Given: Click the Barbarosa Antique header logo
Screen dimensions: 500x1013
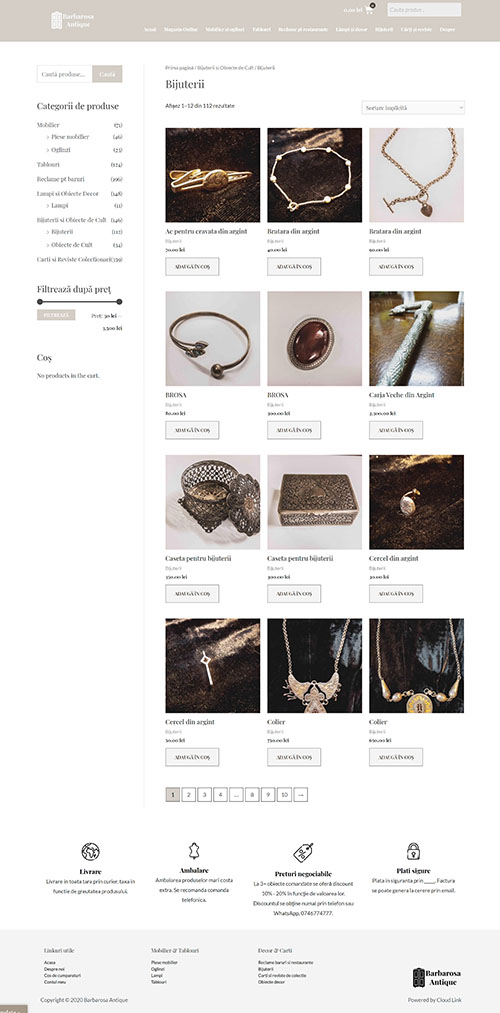Looking at the screenshot, I should click(x=70, y=19).
